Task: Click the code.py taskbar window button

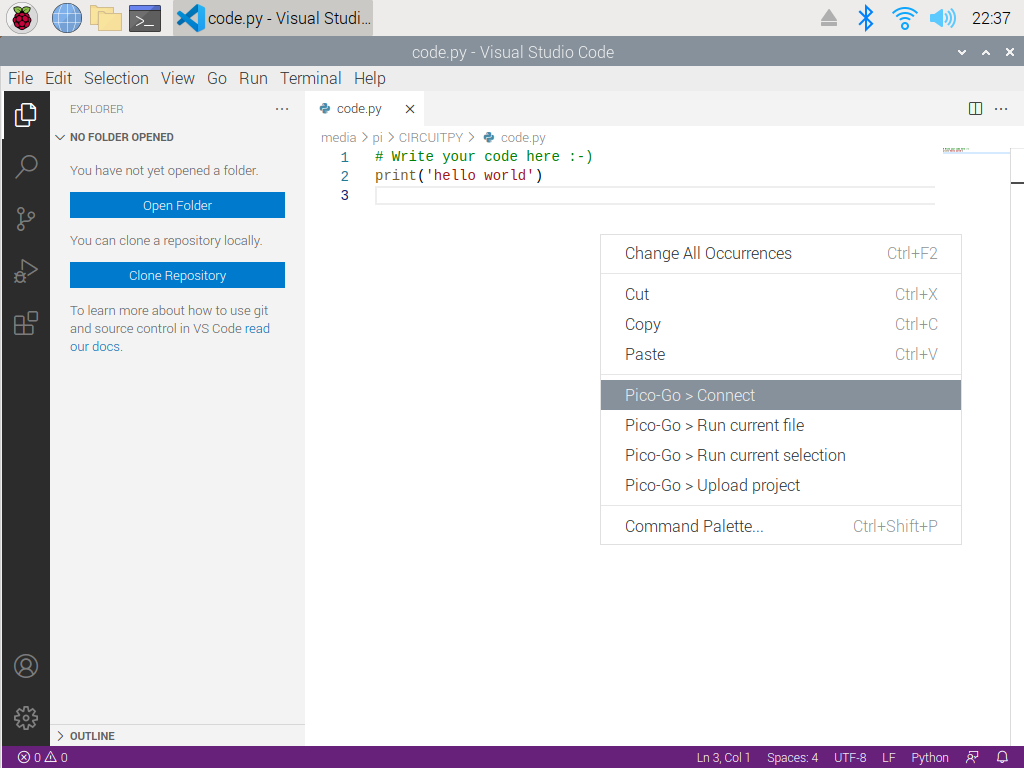Action: click(x=273, y=18)
